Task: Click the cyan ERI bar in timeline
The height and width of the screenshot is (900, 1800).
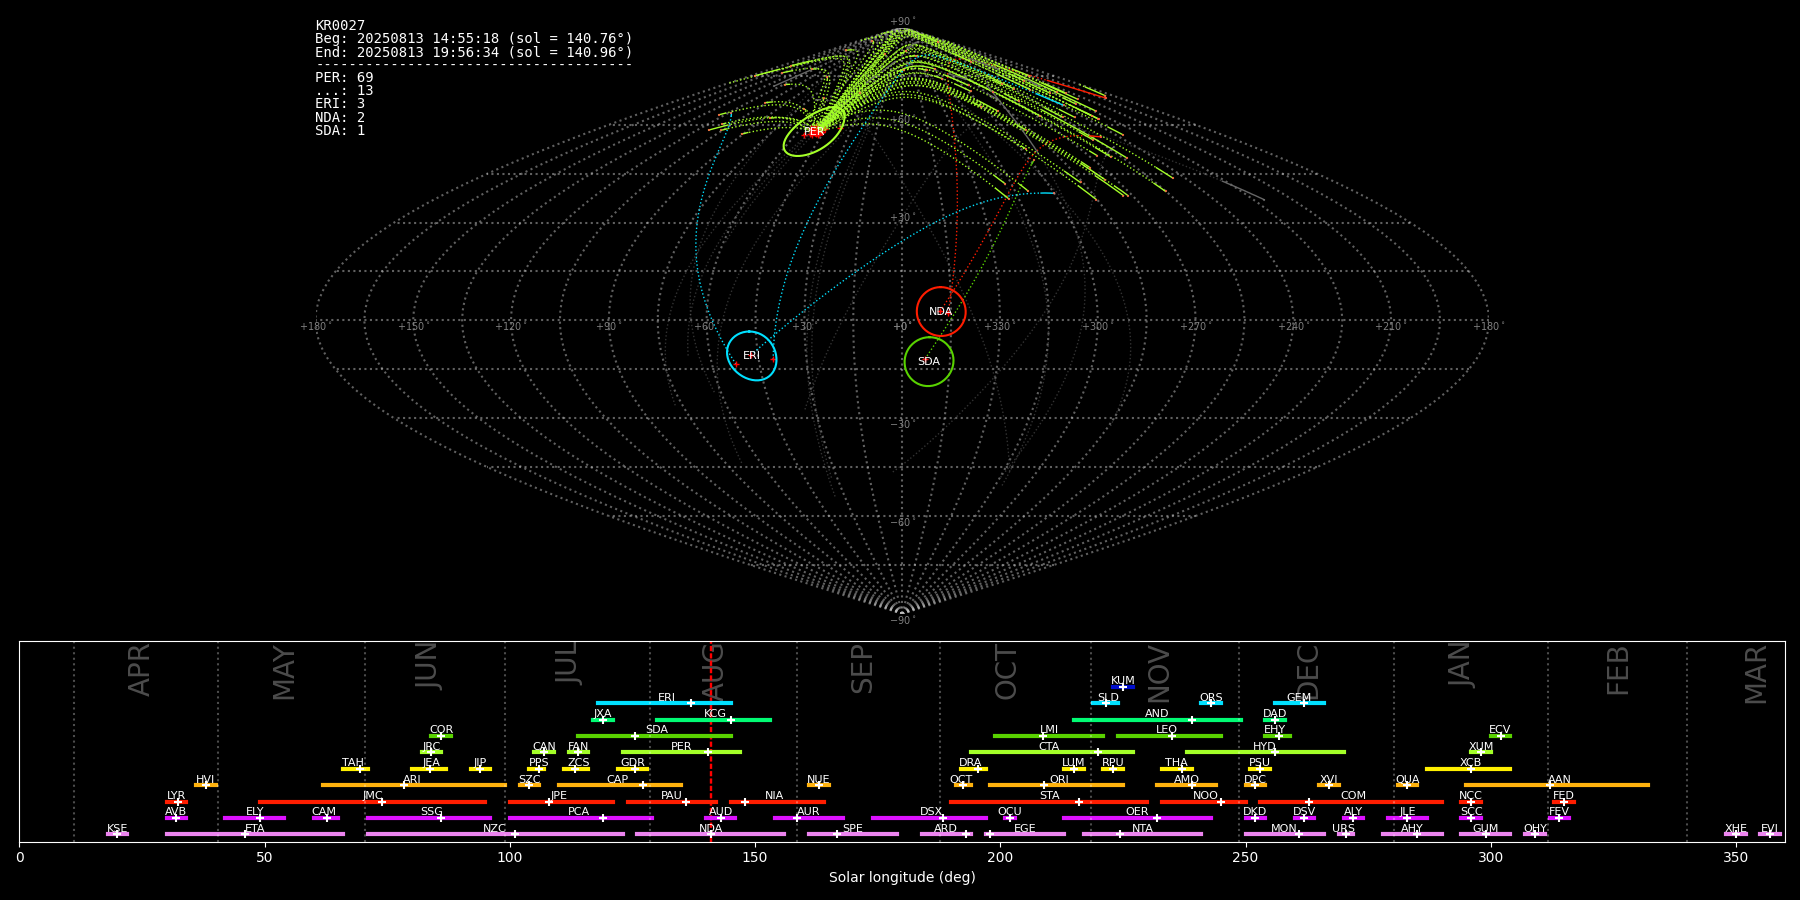Action: pyautogui.click(x=664, y=703)
